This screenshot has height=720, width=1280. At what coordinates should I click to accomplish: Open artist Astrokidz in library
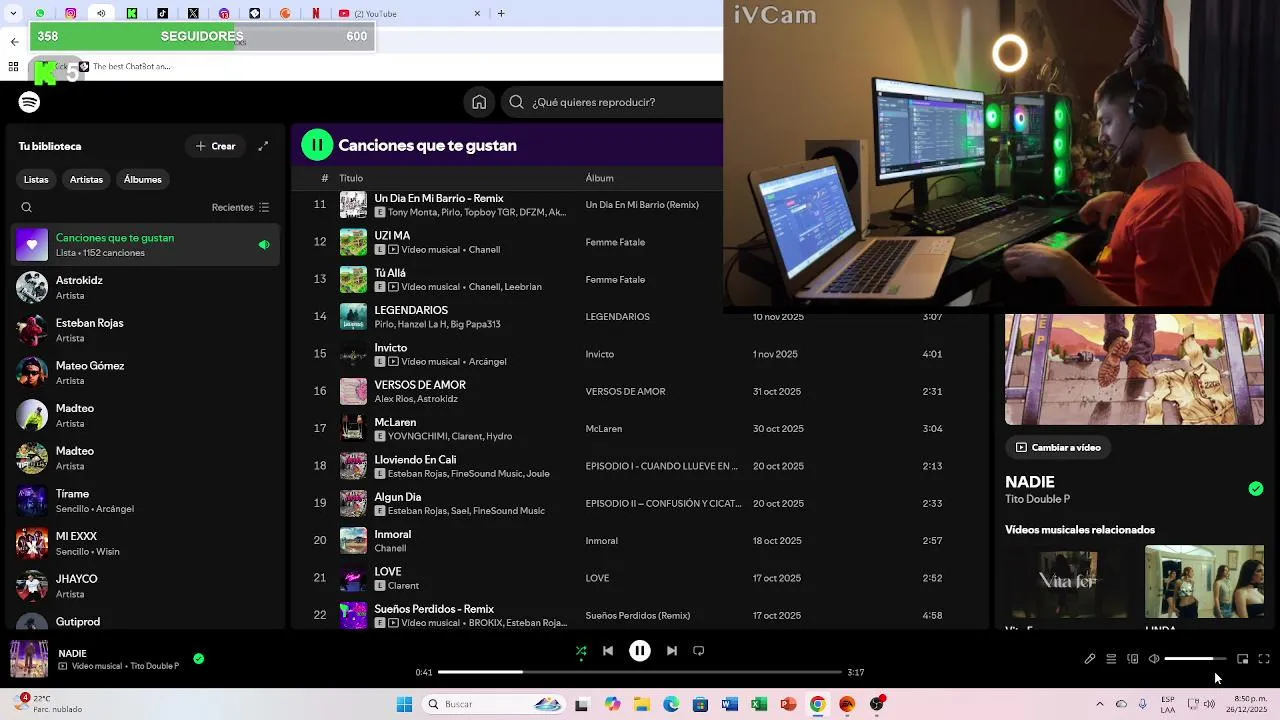coord(145,288)
